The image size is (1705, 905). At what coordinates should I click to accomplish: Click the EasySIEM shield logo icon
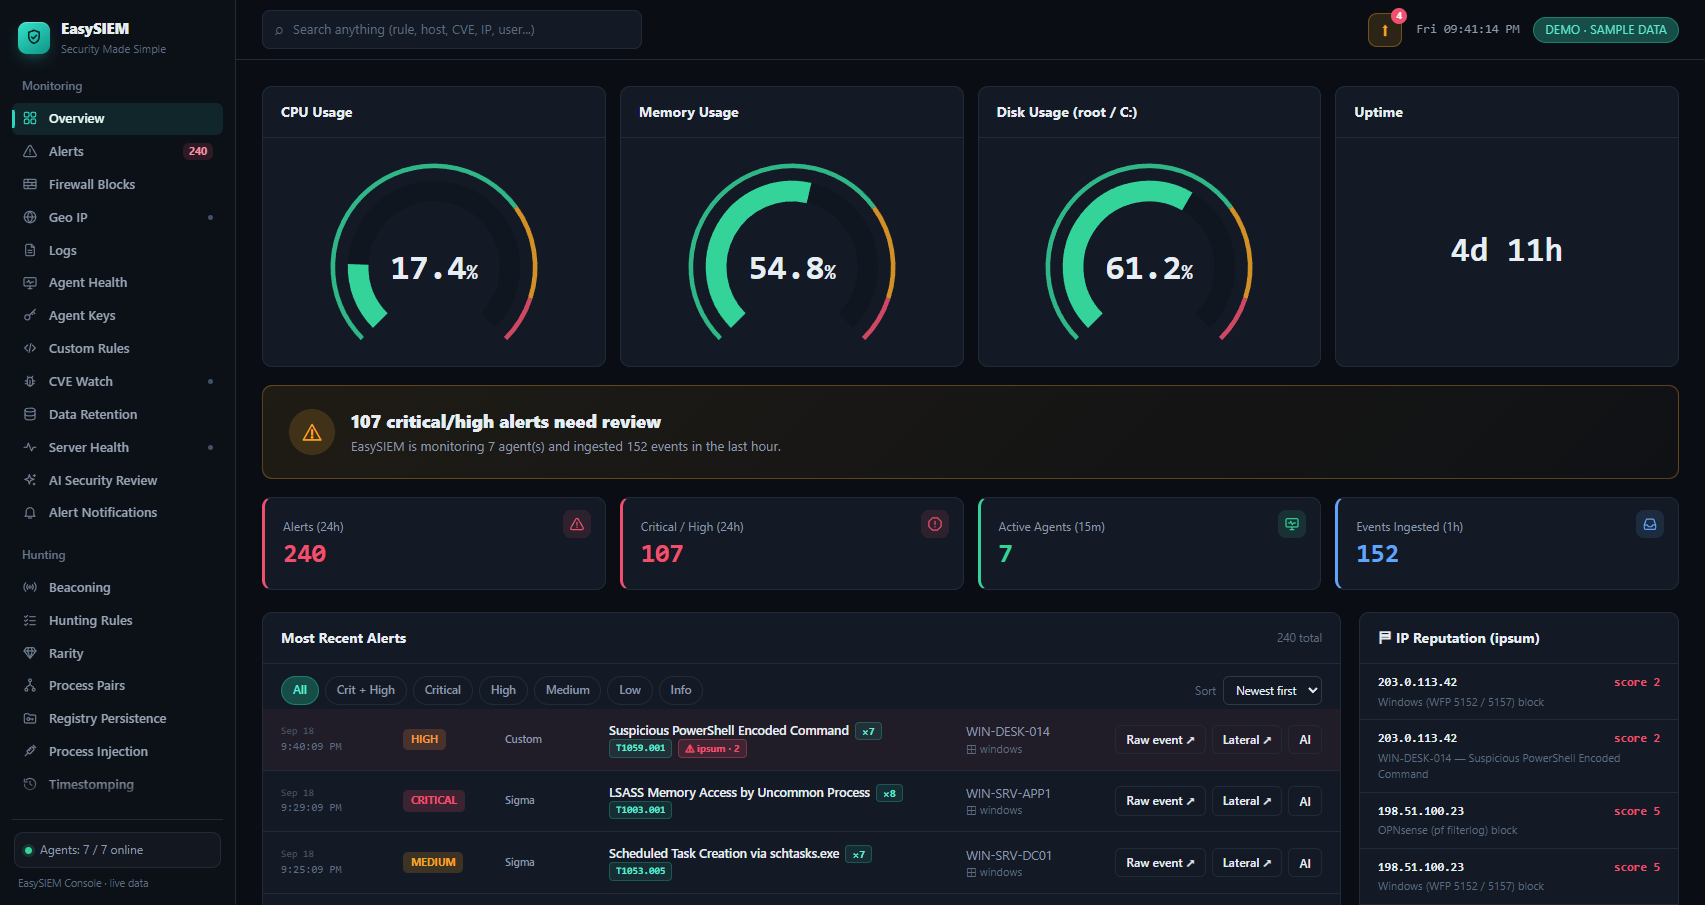(34, 38)
